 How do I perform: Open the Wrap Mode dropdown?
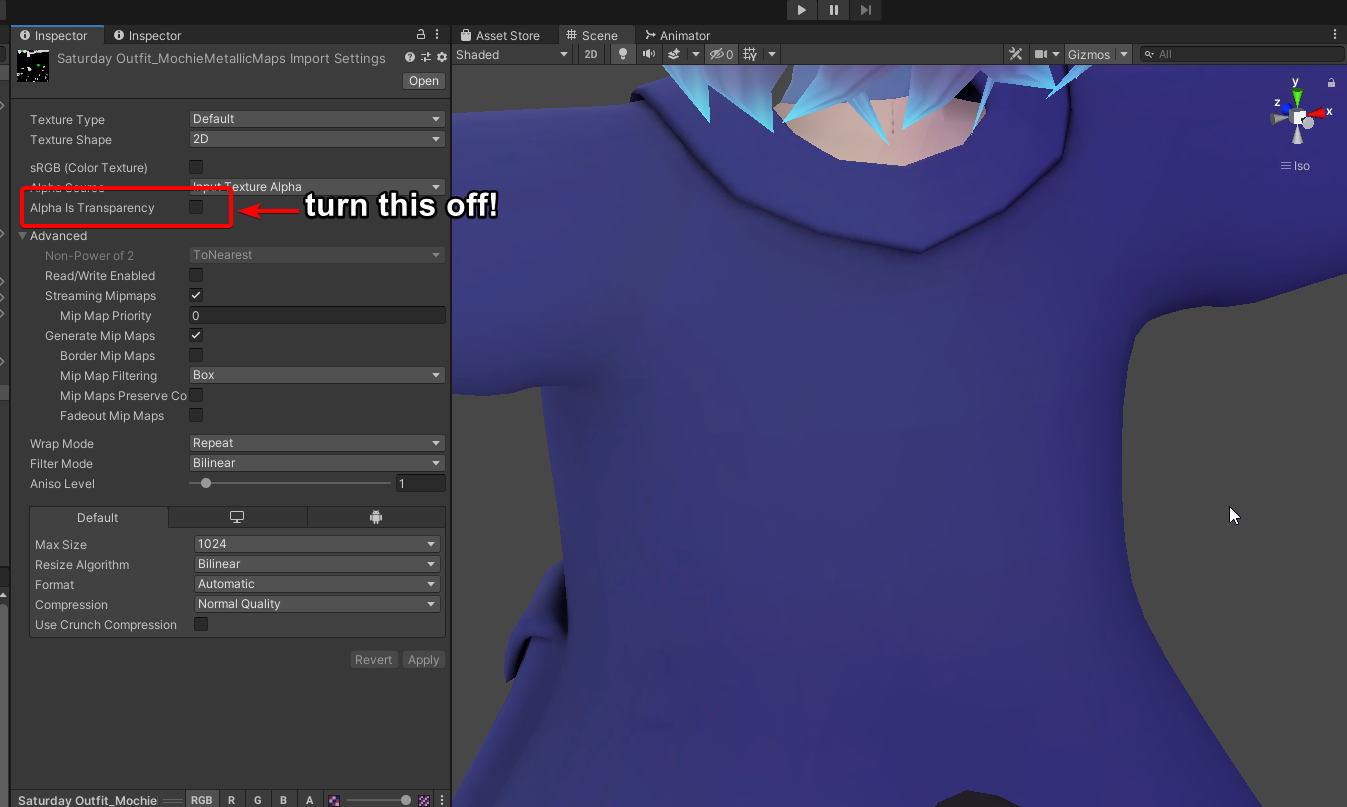[316, 442]
